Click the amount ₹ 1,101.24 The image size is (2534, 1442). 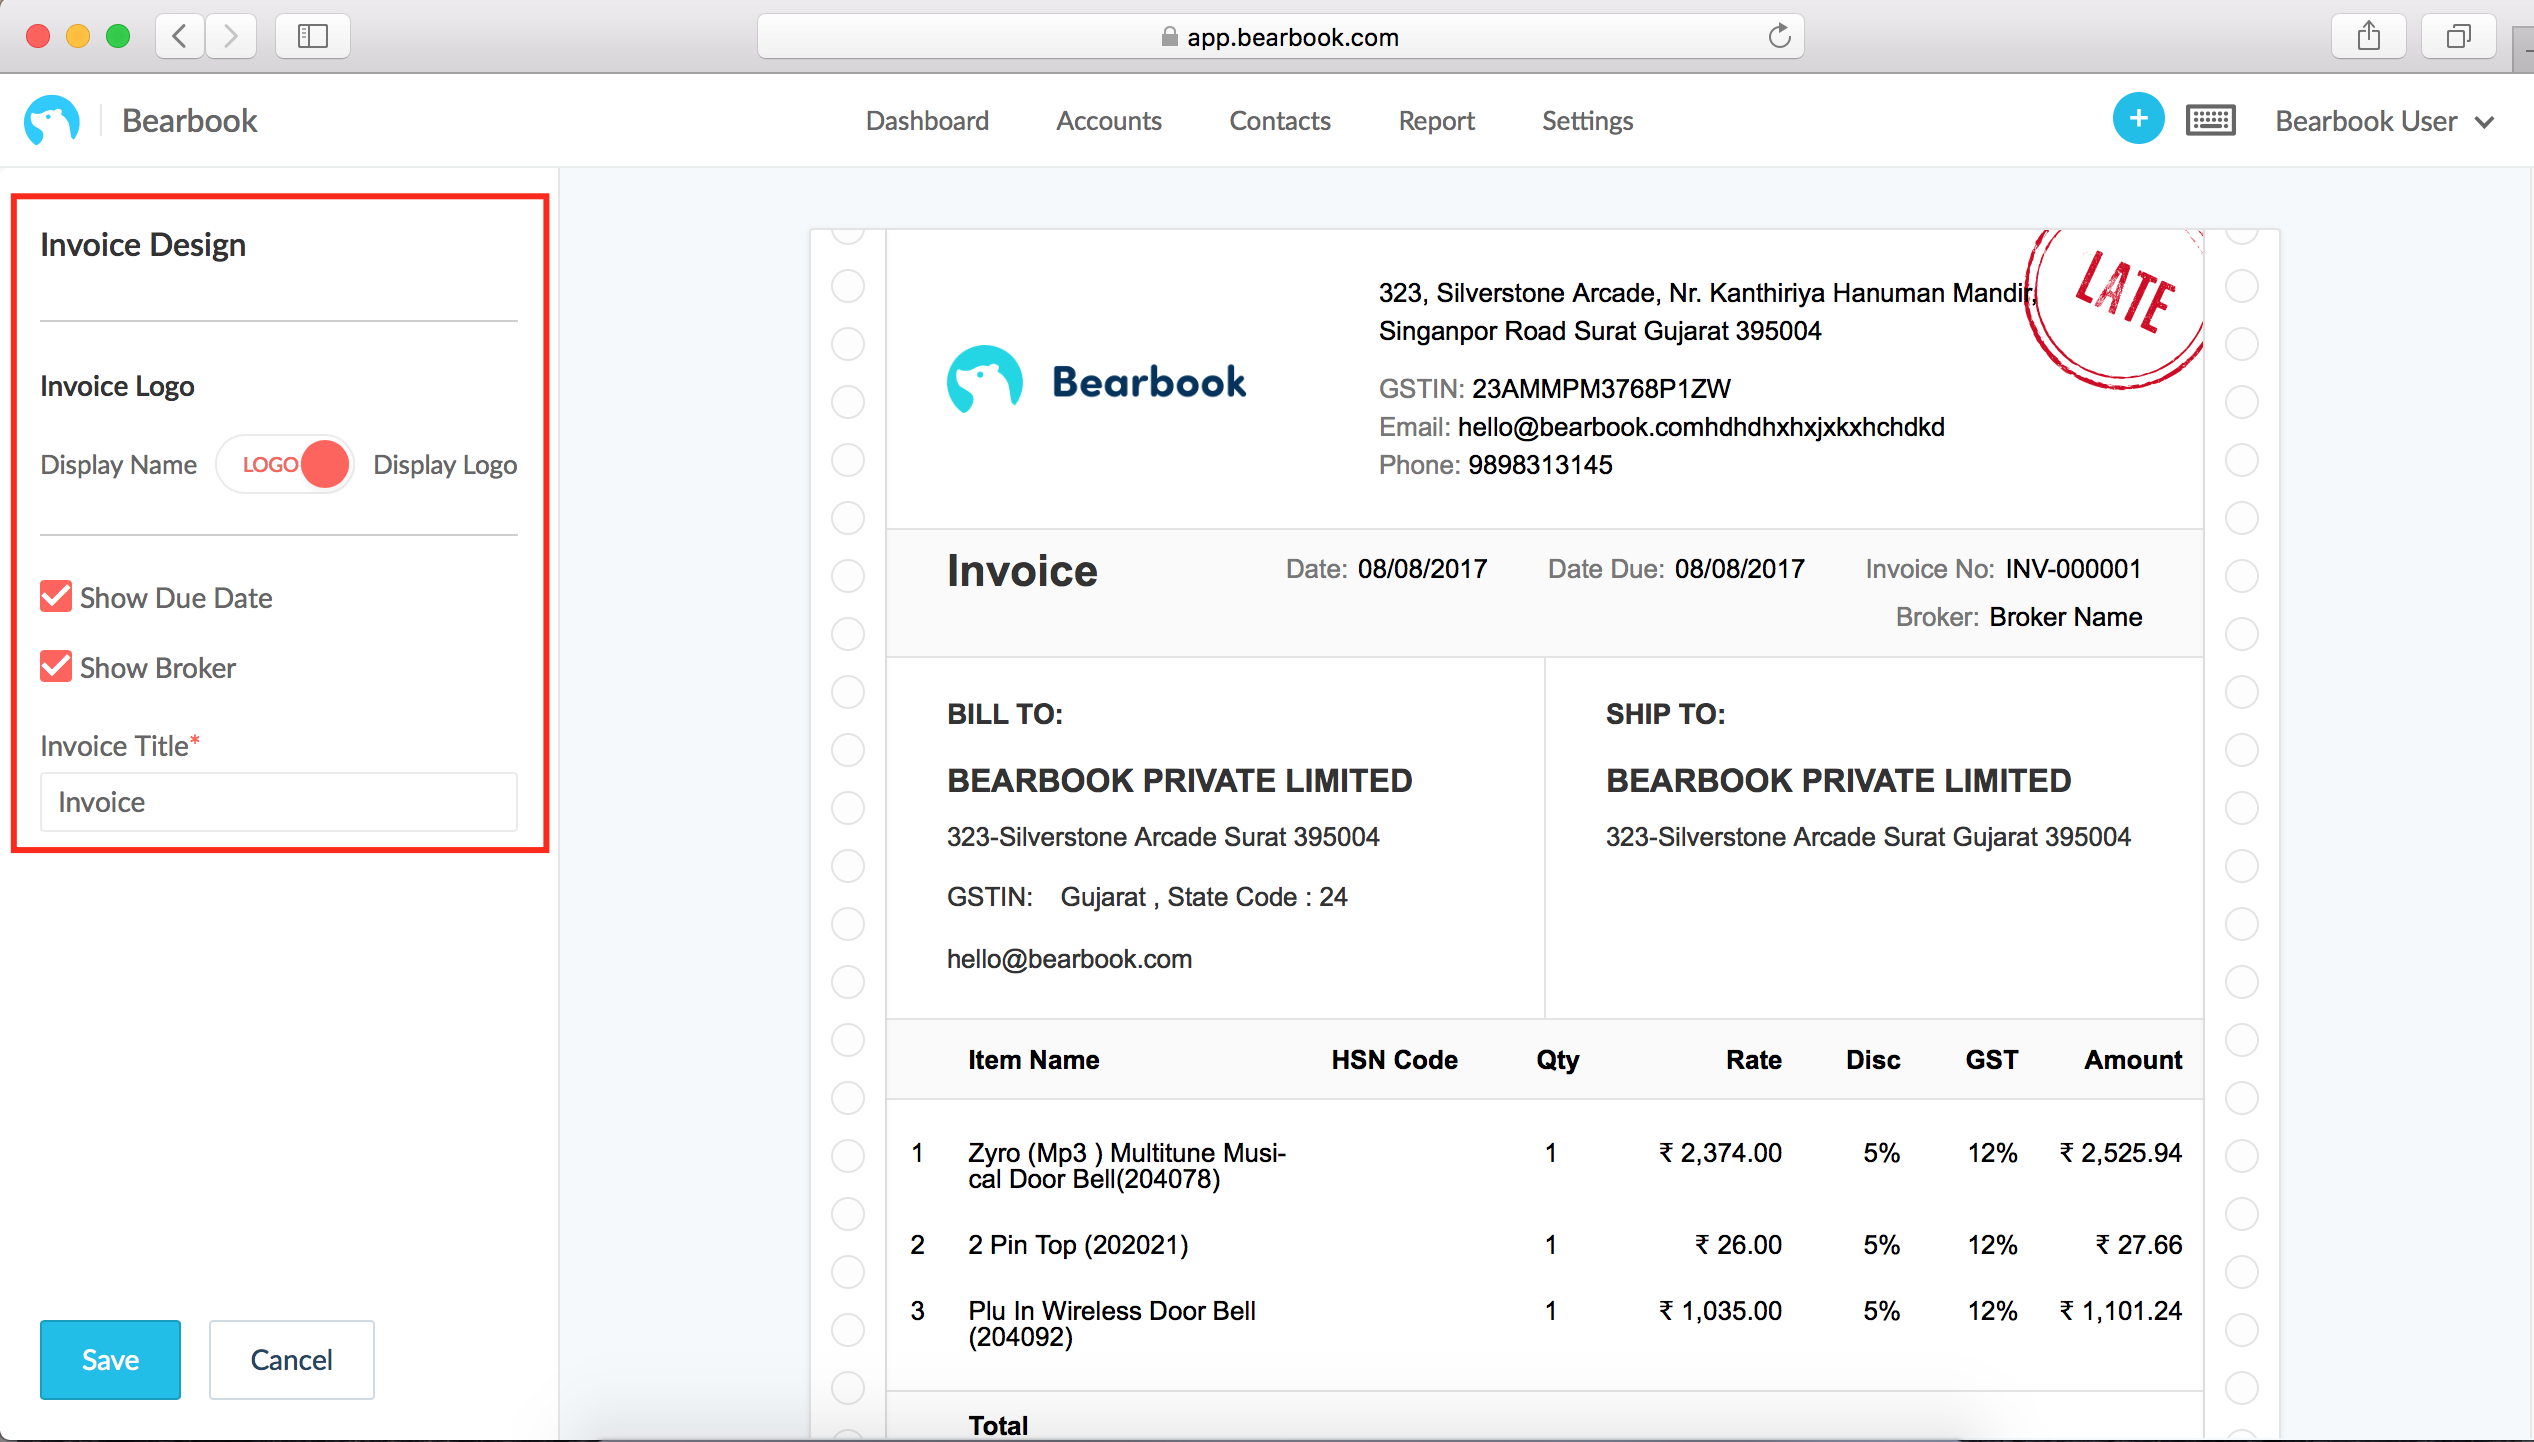(2120, 1311)
